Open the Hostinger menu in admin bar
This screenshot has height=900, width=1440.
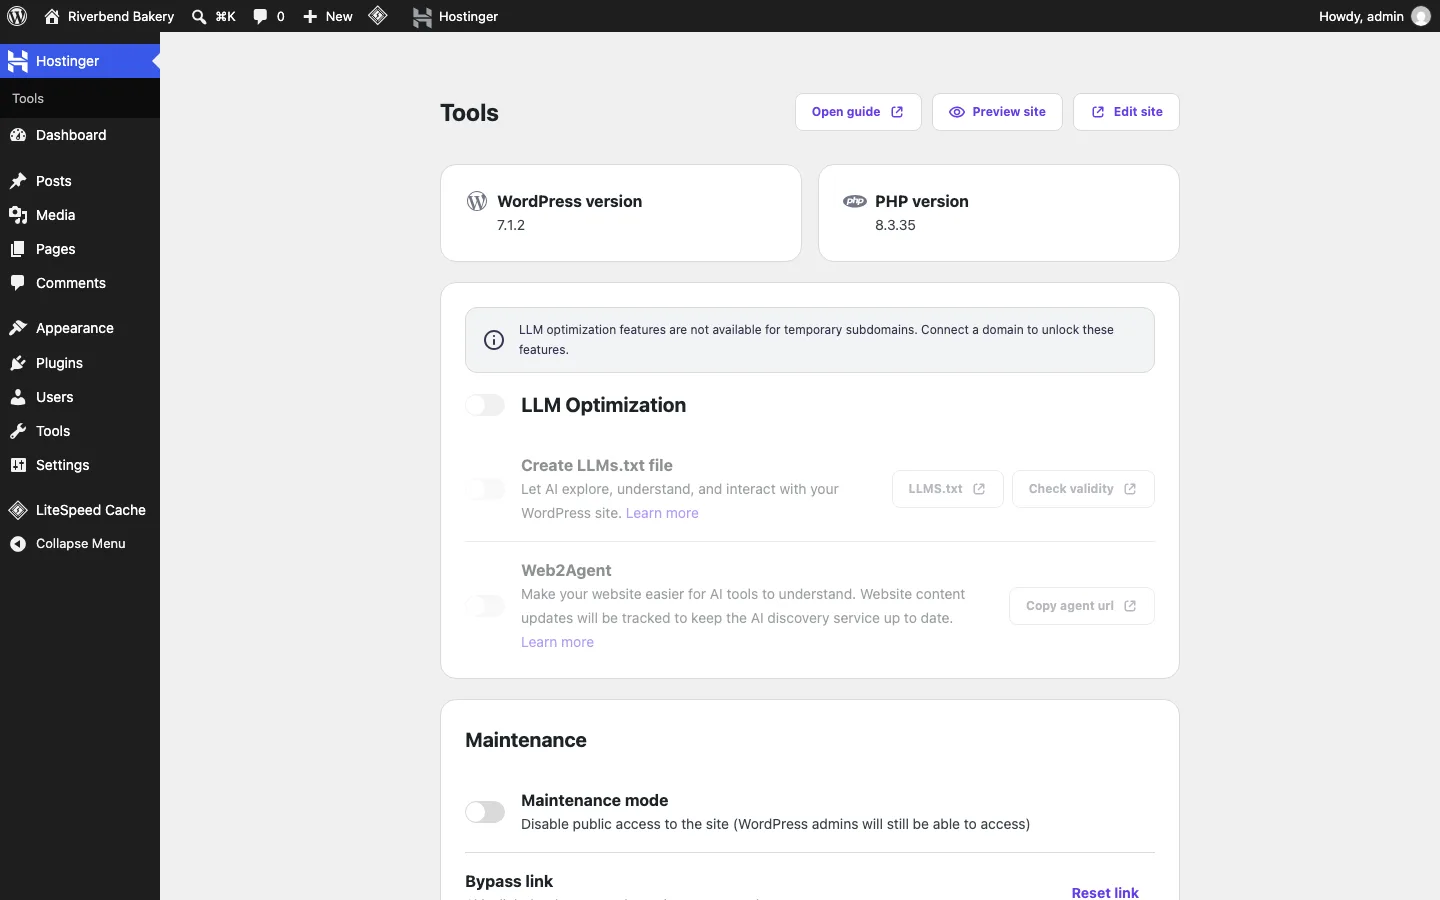pyautogui.click(x=456, y=16)
